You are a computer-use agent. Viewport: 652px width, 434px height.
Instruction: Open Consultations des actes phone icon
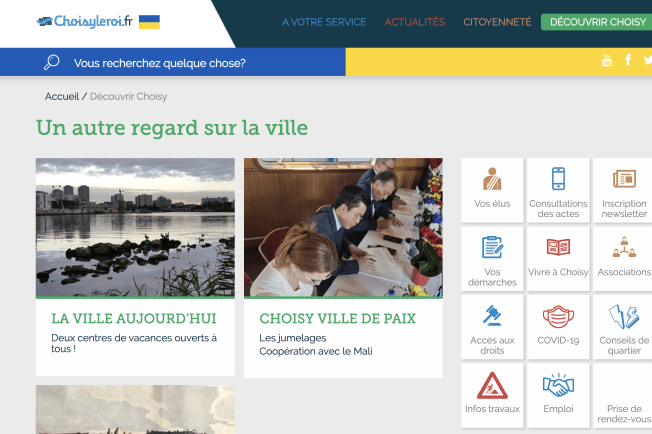tap(558, 179)
